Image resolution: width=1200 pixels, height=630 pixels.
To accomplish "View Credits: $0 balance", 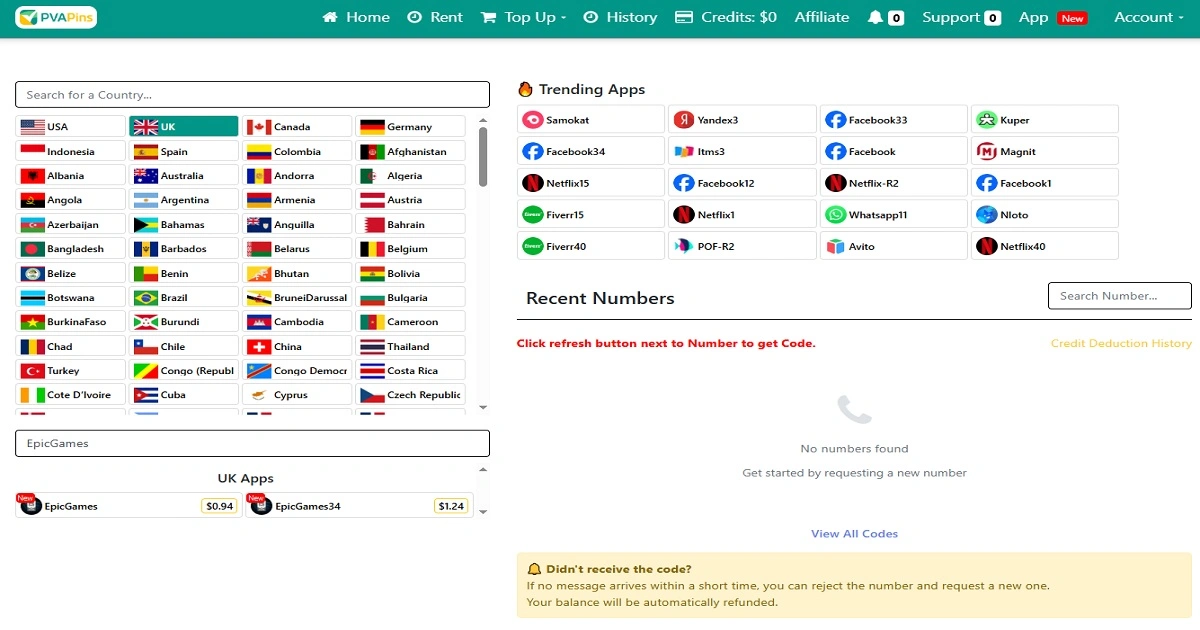I will coord(726,17).
